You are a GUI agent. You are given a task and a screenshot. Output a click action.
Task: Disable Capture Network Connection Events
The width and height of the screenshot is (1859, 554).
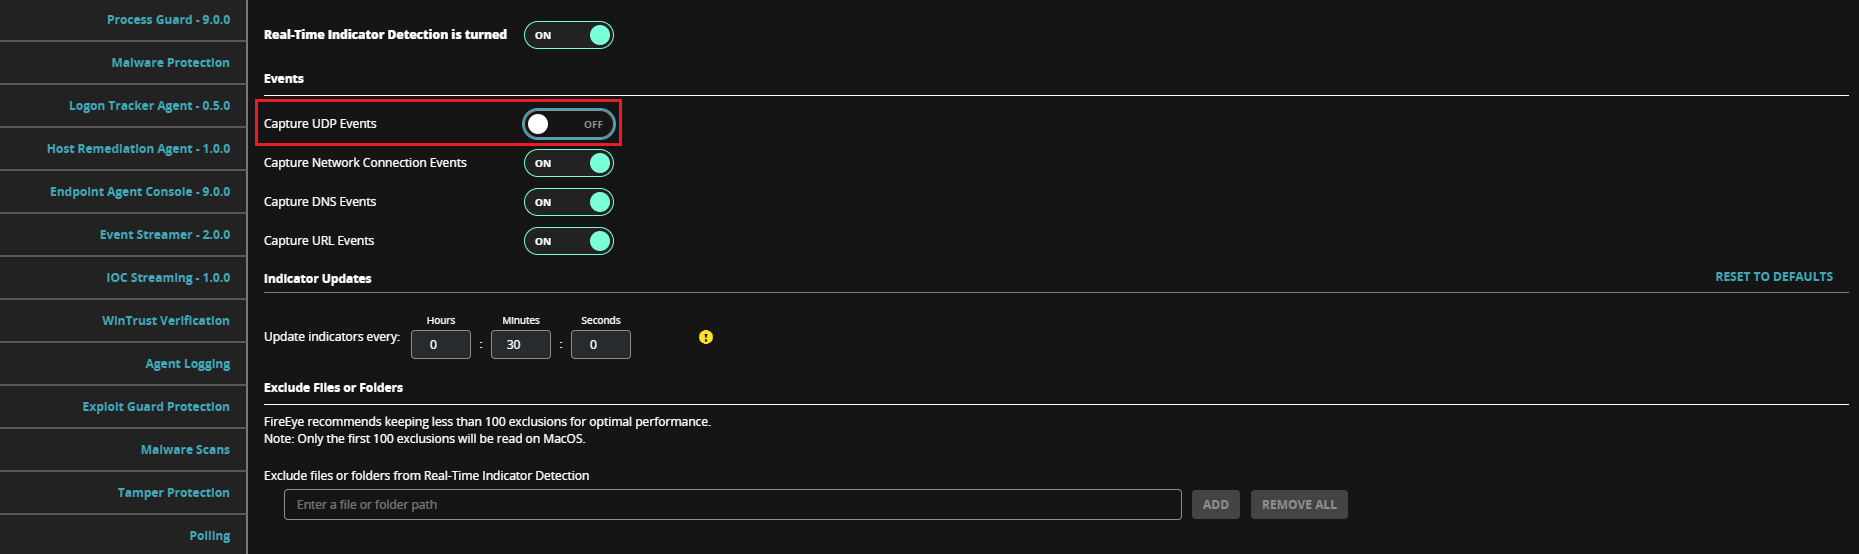(569, 163)
